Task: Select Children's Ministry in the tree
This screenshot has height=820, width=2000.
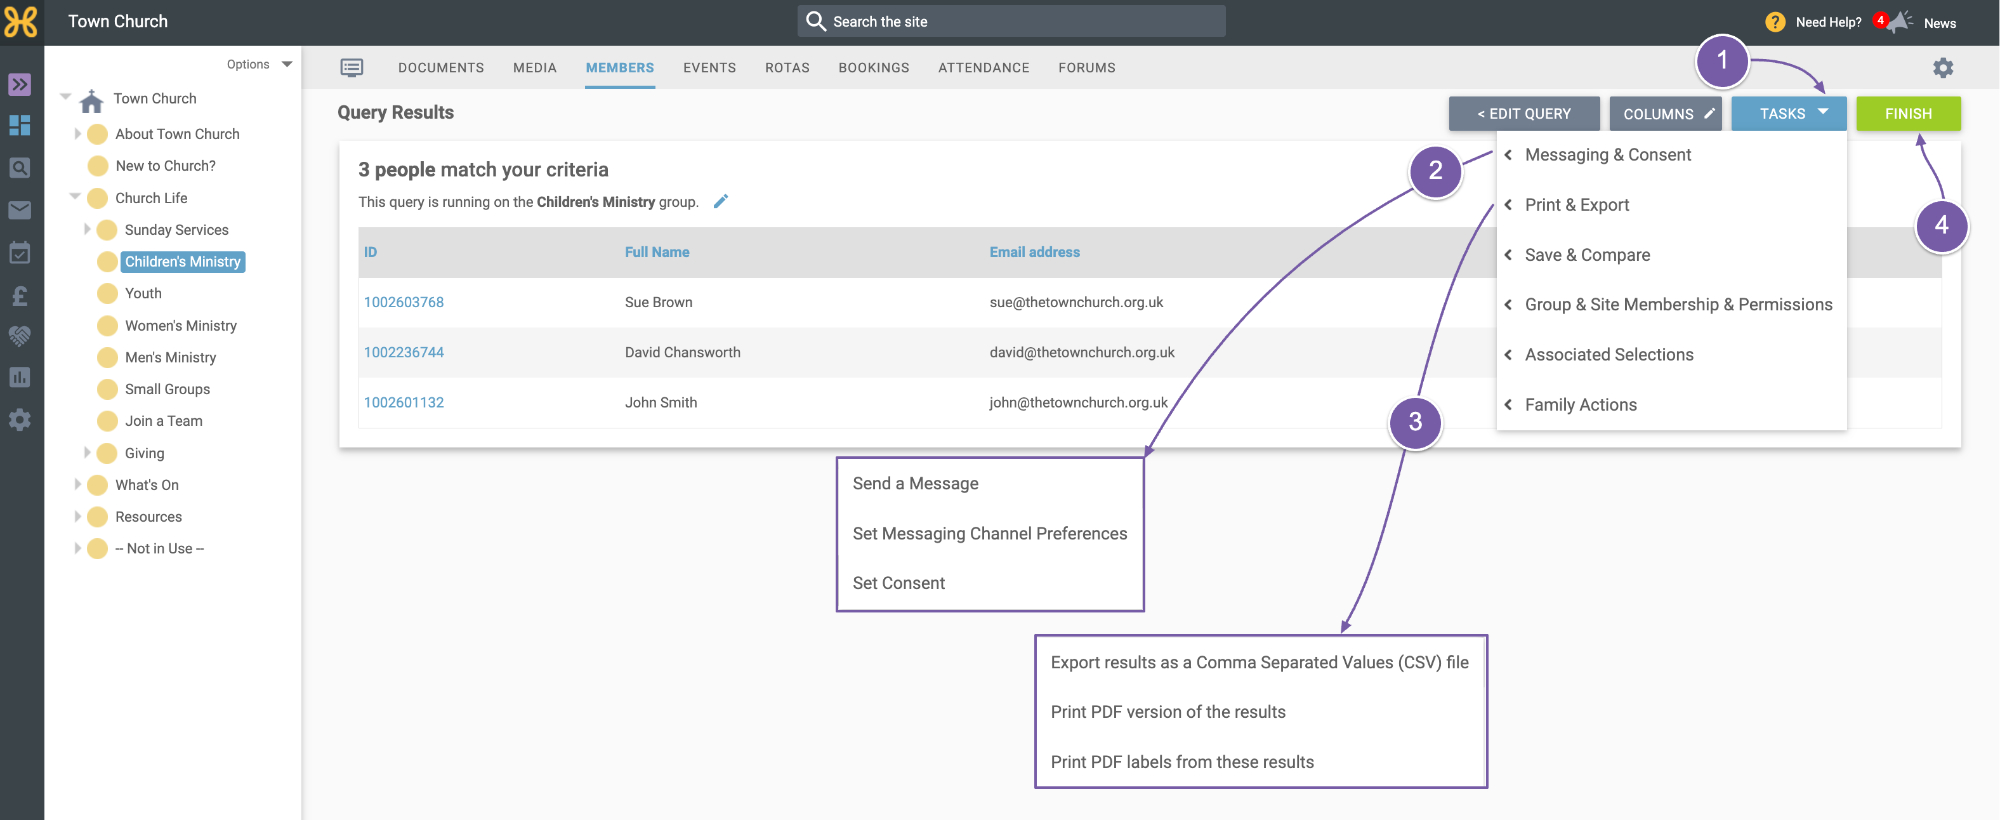Action: click(183, 262)
